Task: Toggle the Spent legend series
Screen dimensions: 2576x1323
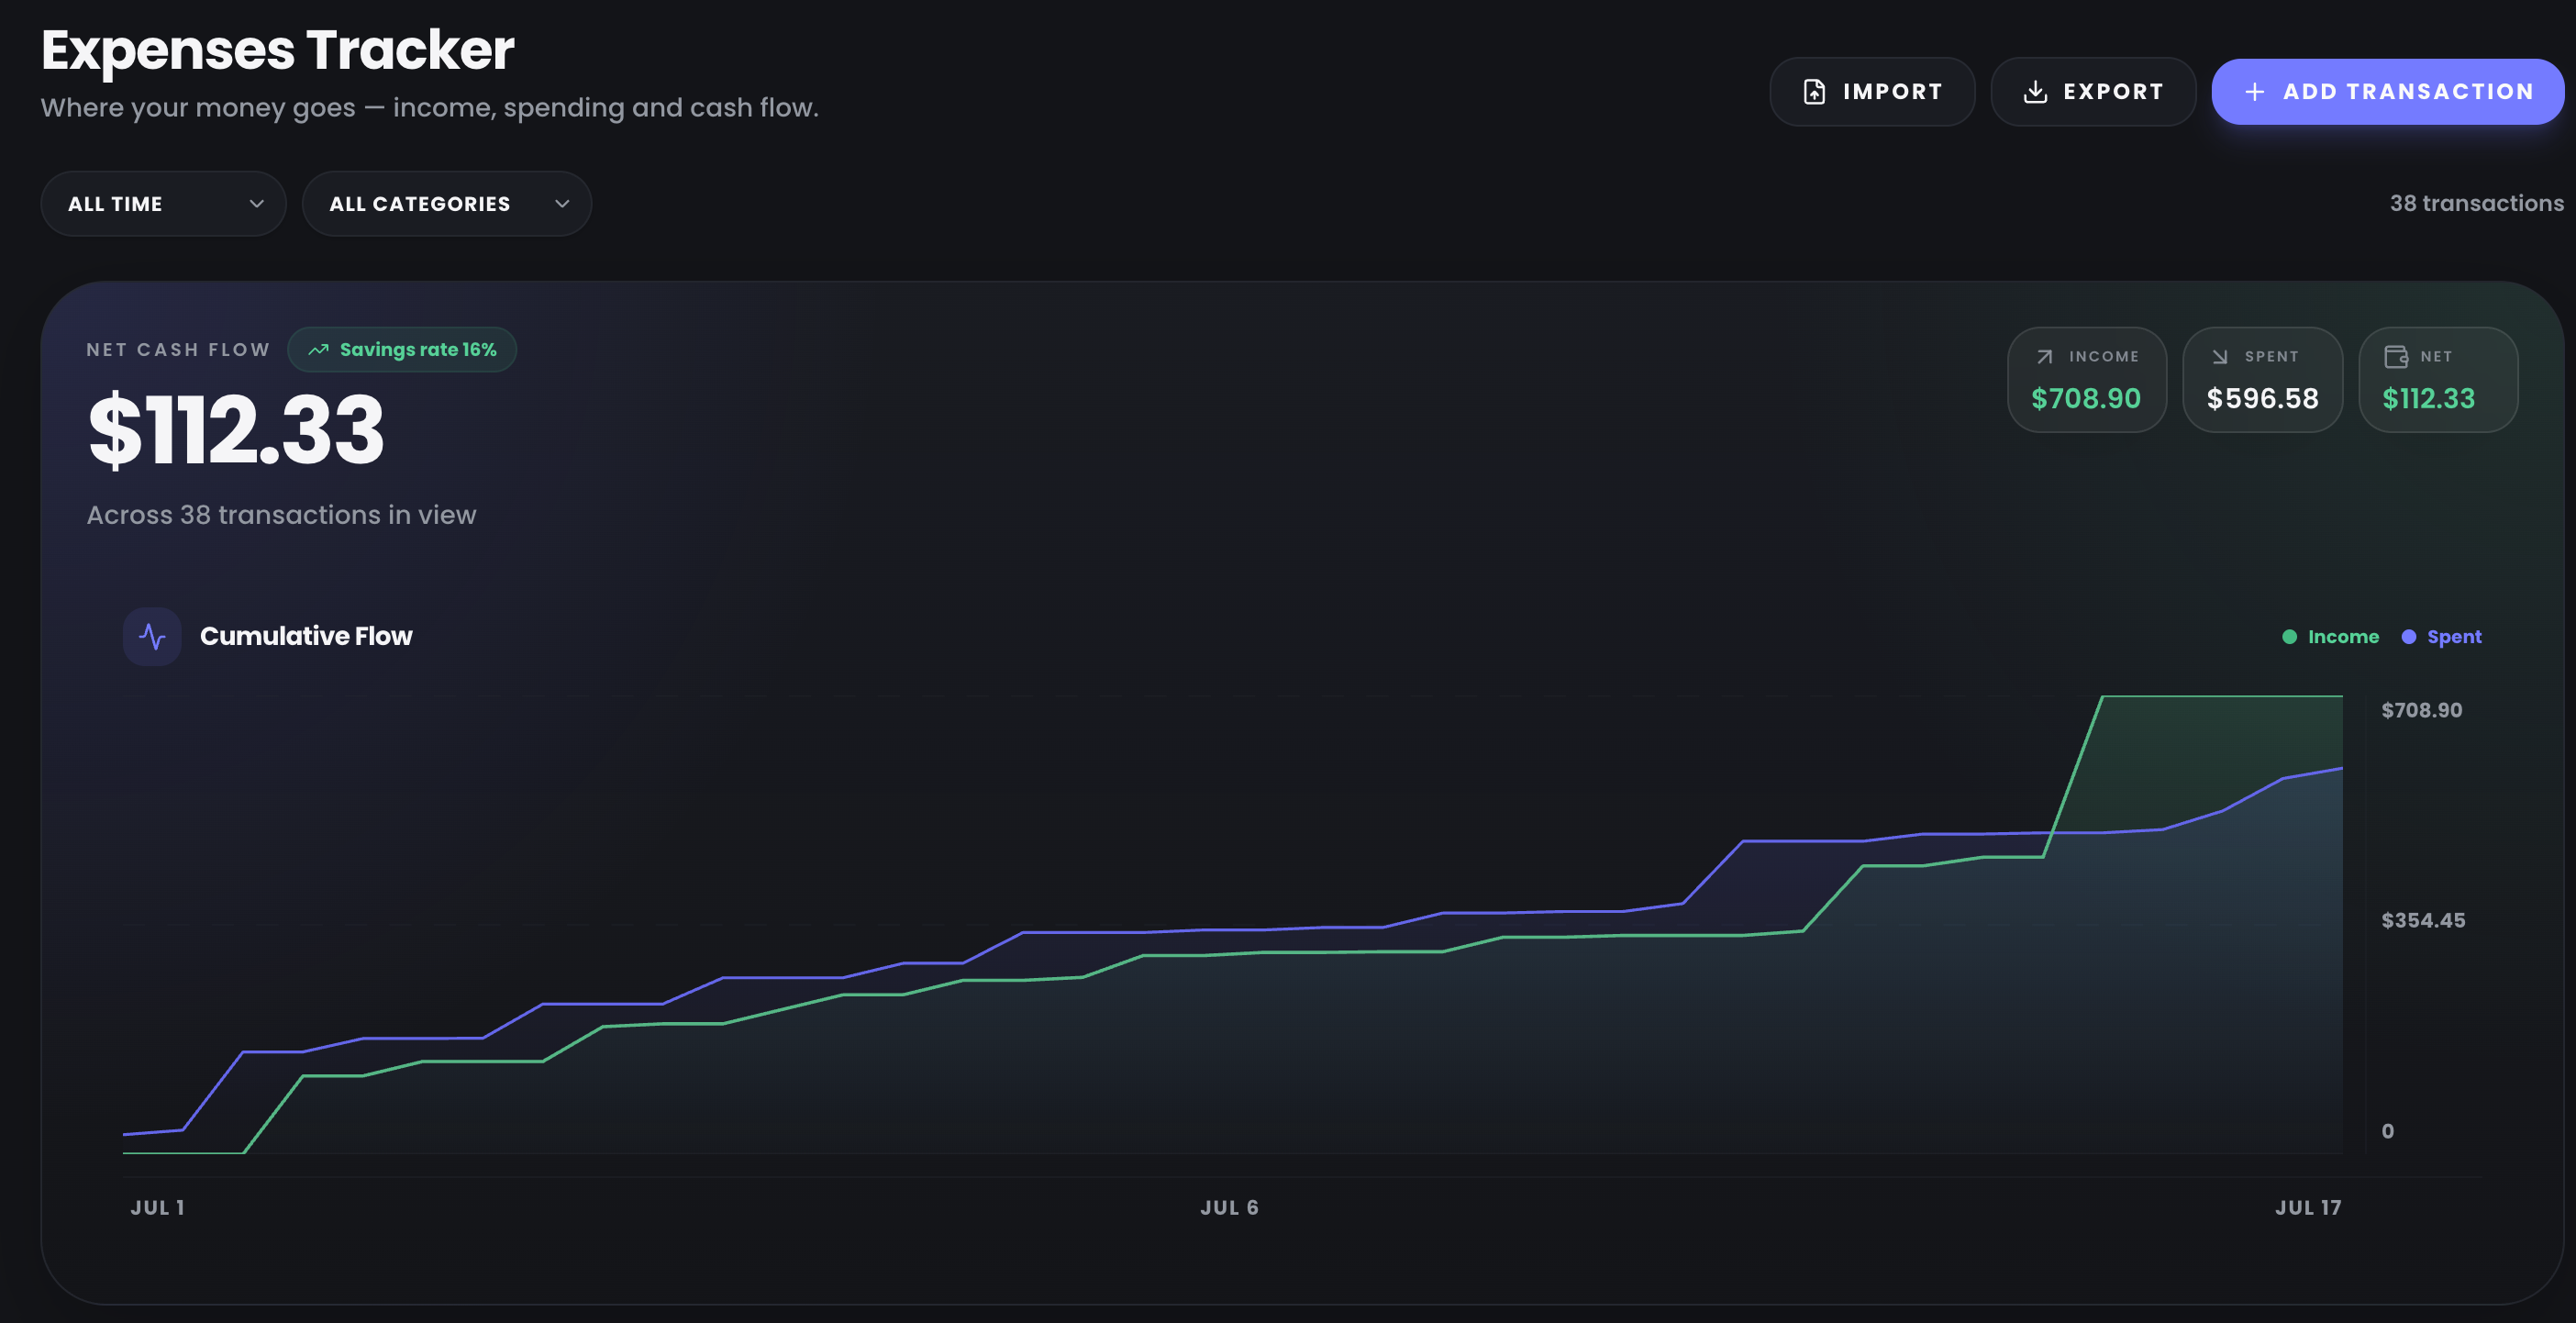Action: click(2441, 637)
